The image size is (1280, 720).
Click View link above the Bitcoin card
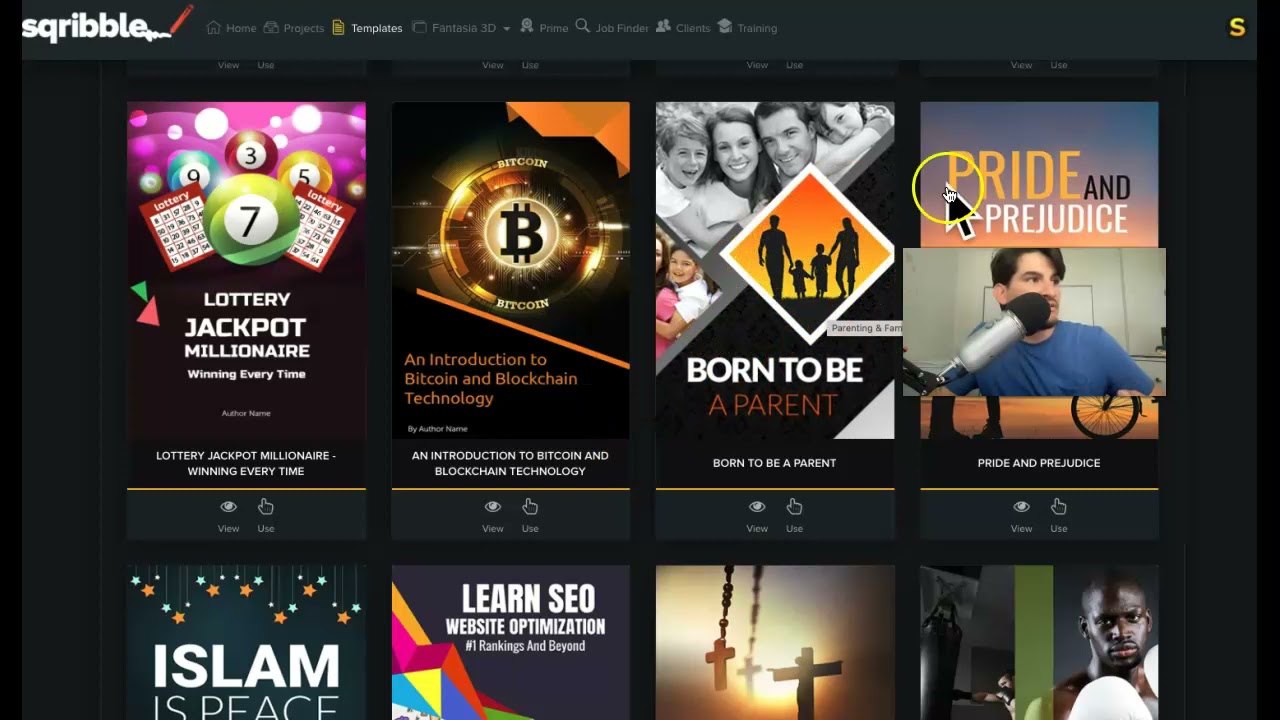tap(492, 65)
